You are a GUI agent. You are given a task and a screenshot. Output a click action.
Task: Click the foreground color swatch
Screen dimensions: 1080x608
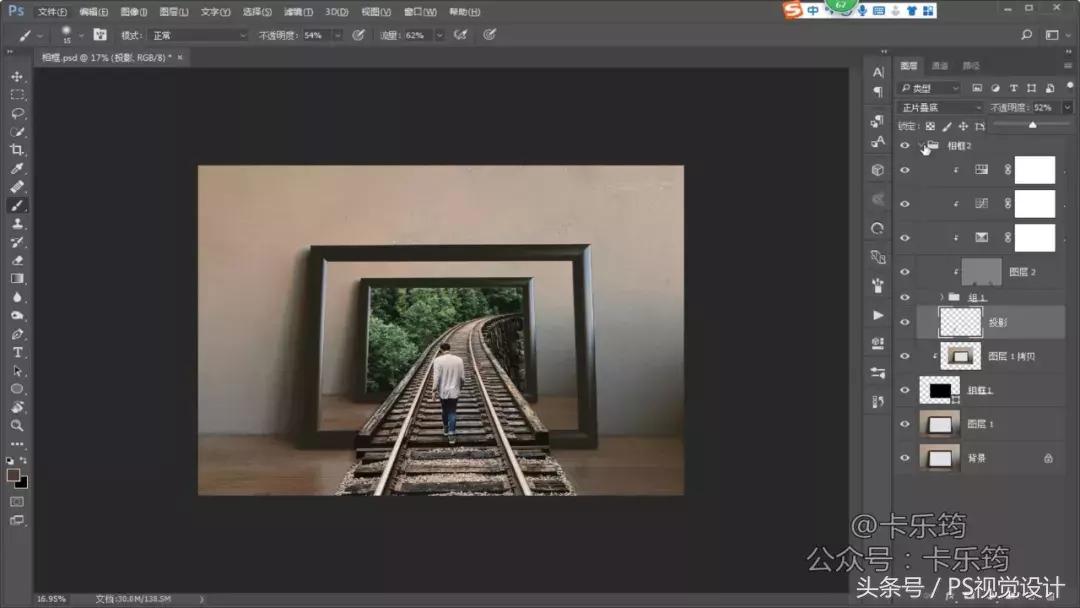[x=14, y=475]
